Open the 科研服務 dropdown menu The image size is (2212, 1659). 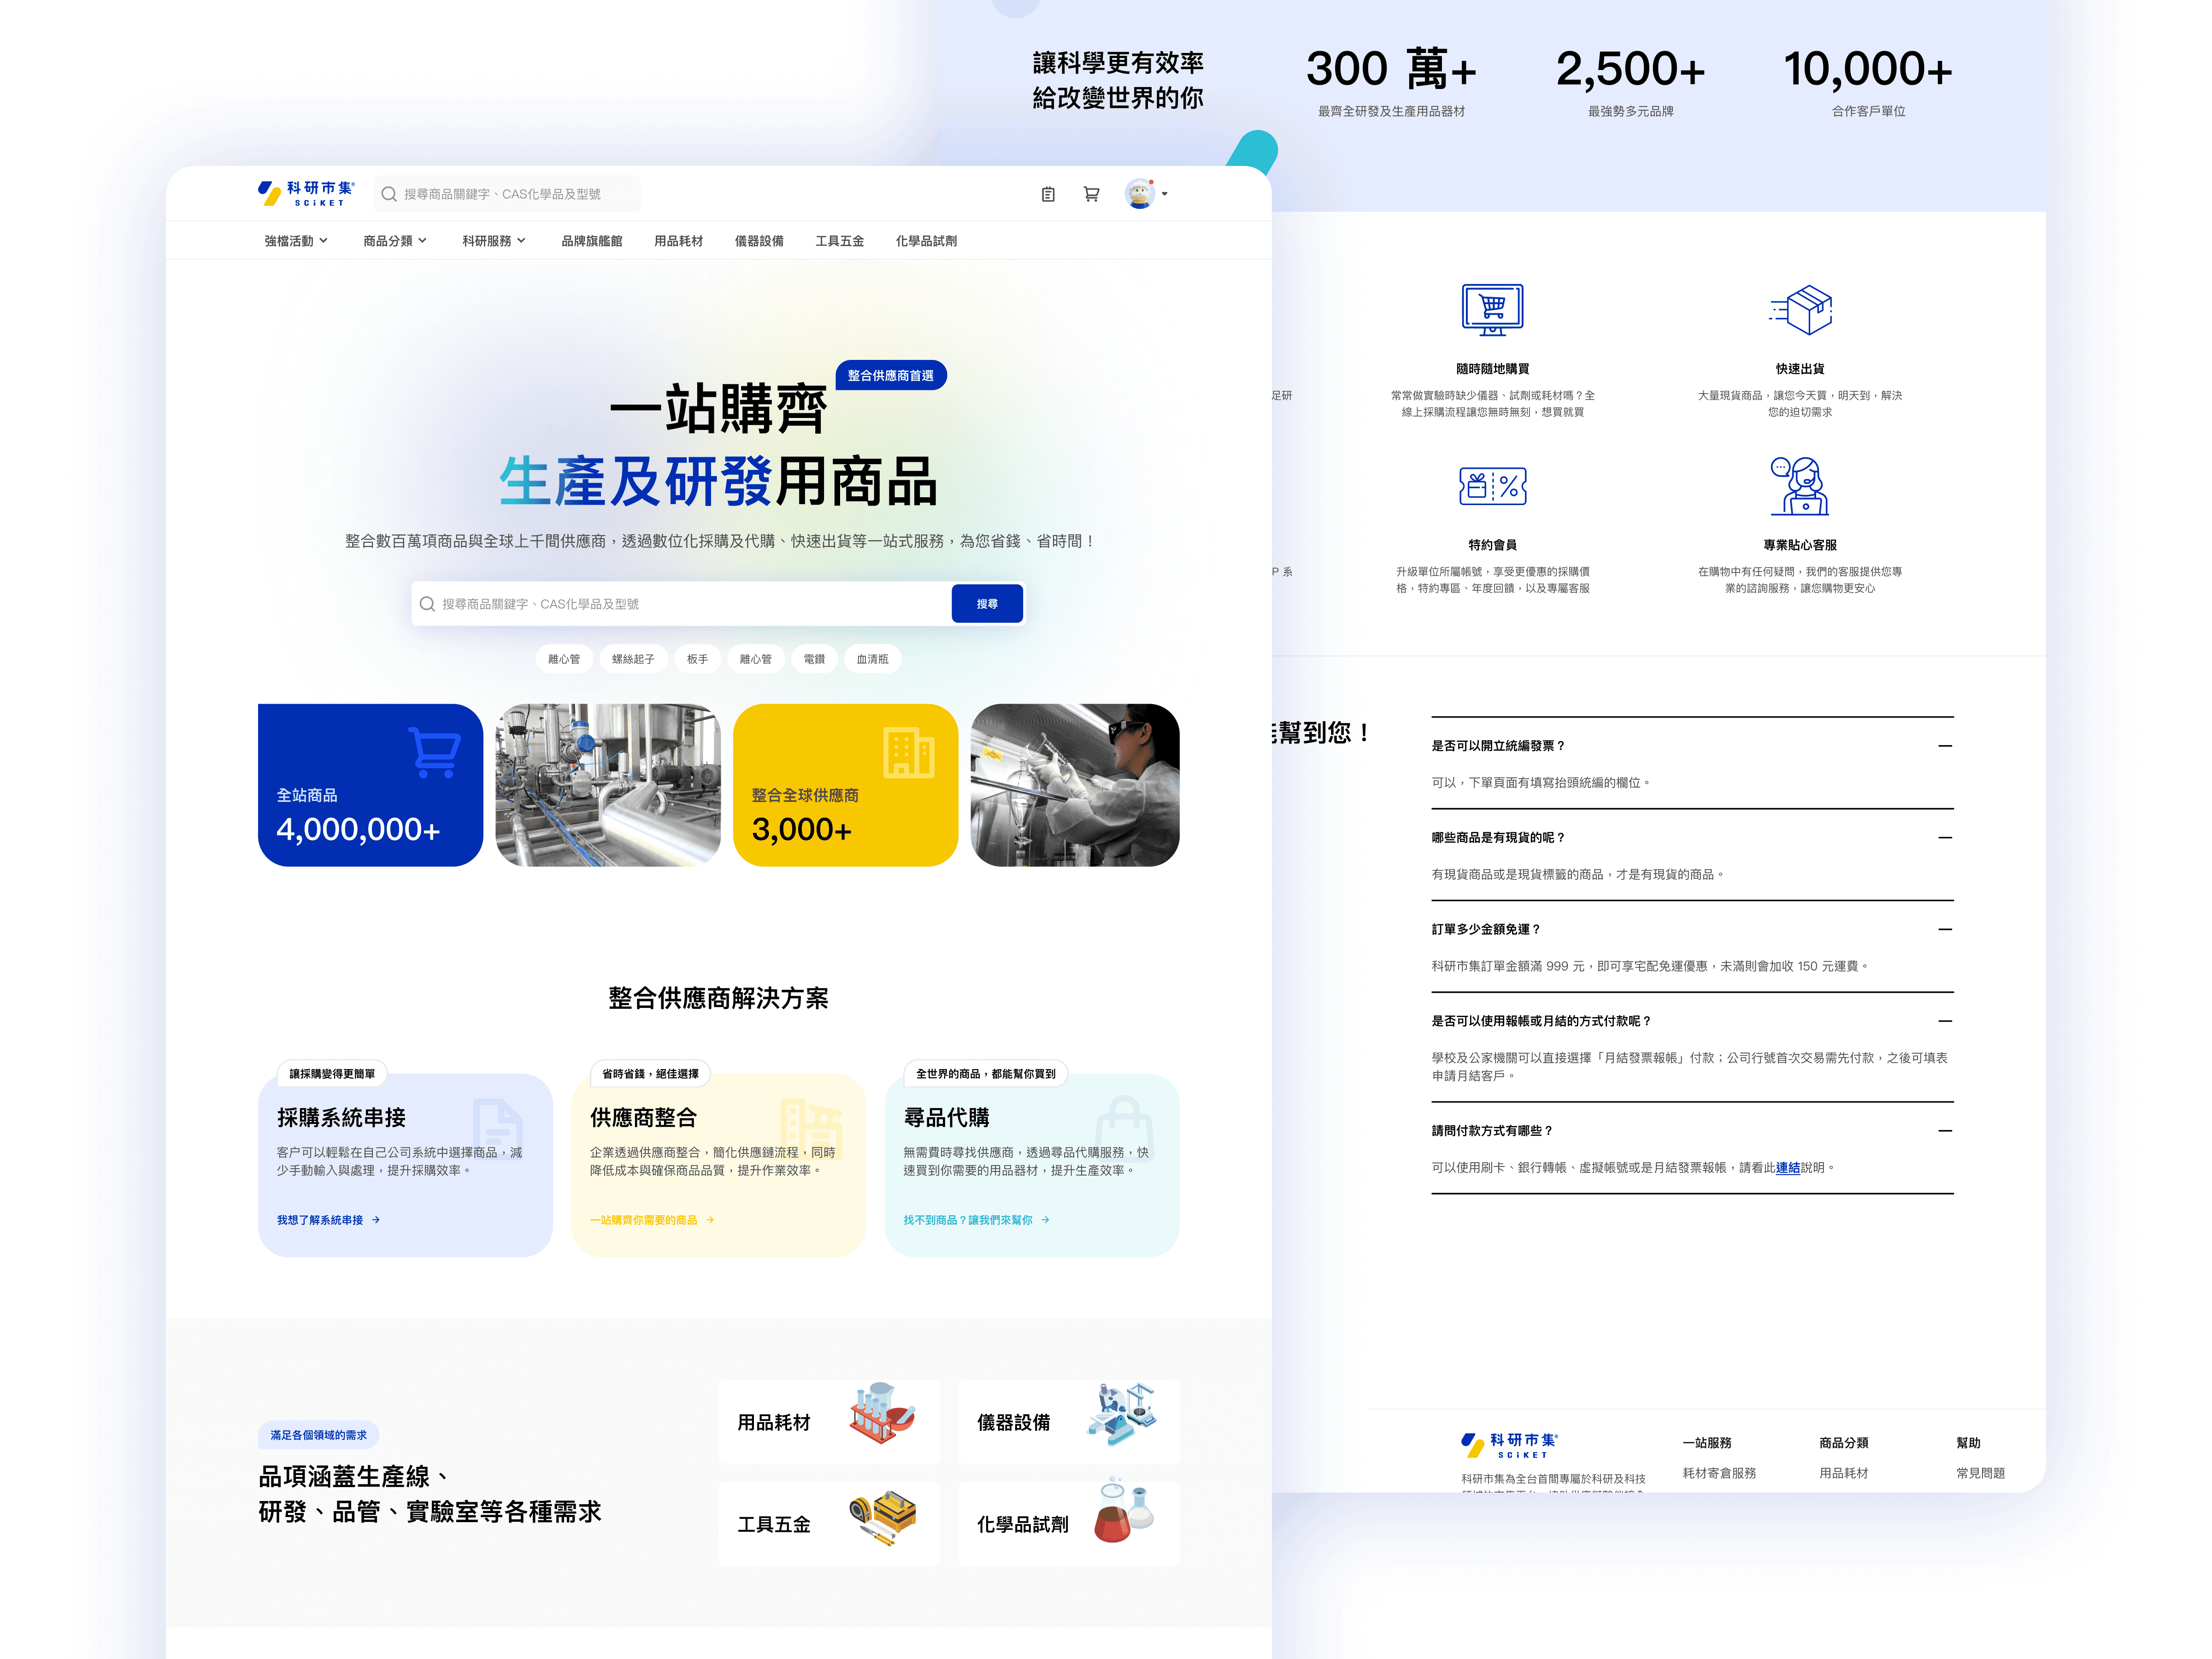494,241
